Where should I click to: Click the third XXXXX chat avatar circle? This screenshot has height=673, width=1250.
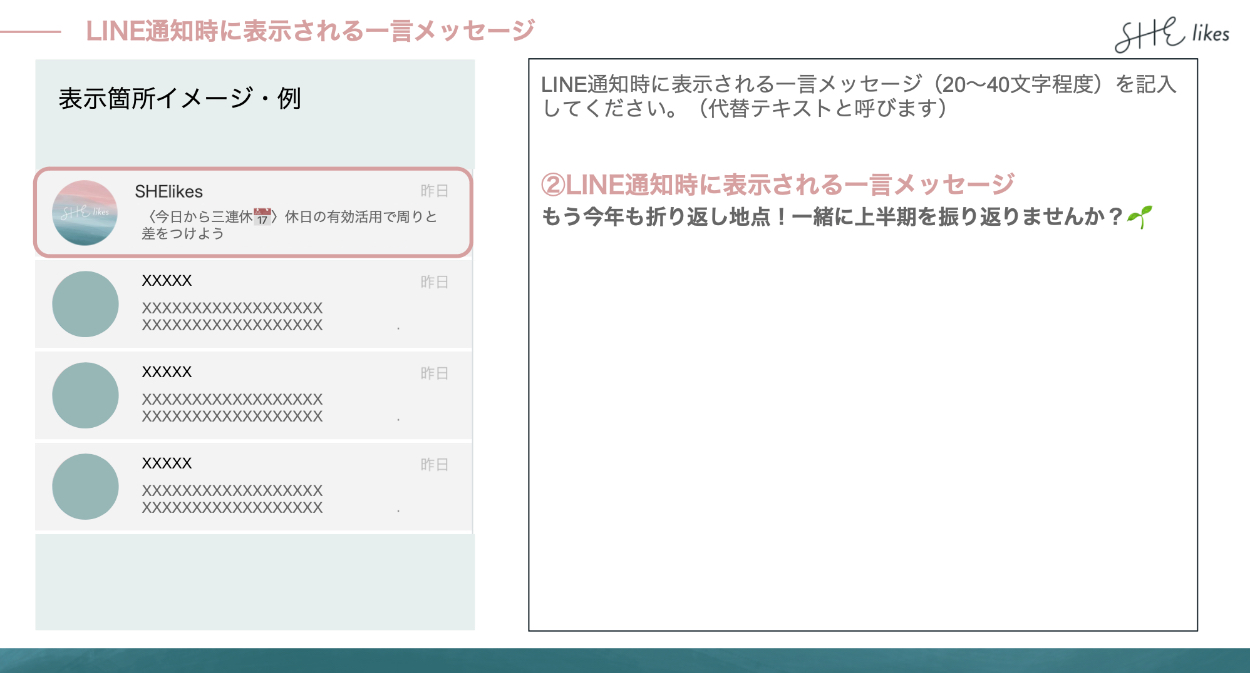(x=85, y=487)
